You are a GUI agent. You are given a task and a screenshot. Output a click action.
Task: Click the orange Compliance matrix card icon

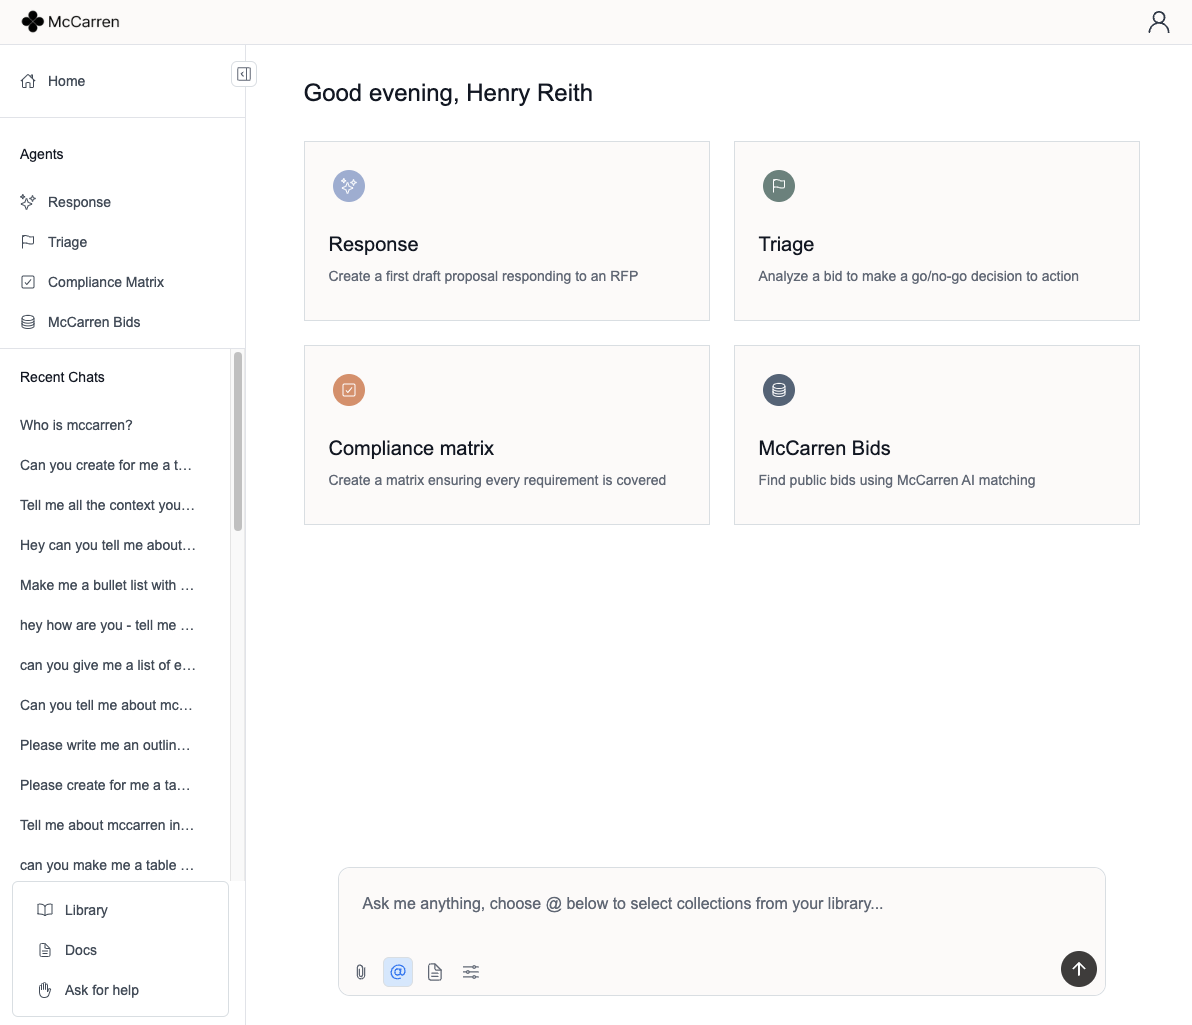(x=349, y=390)
